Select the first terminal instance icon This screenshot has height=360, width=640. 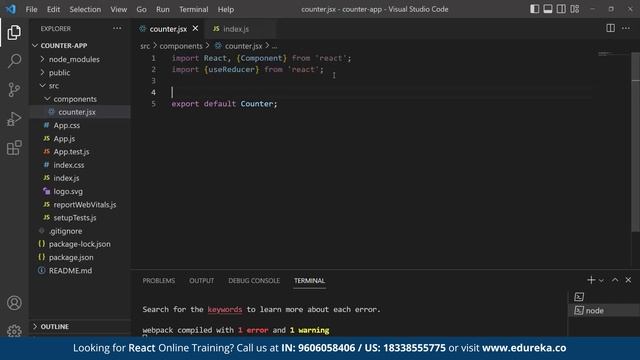point(579,297)
